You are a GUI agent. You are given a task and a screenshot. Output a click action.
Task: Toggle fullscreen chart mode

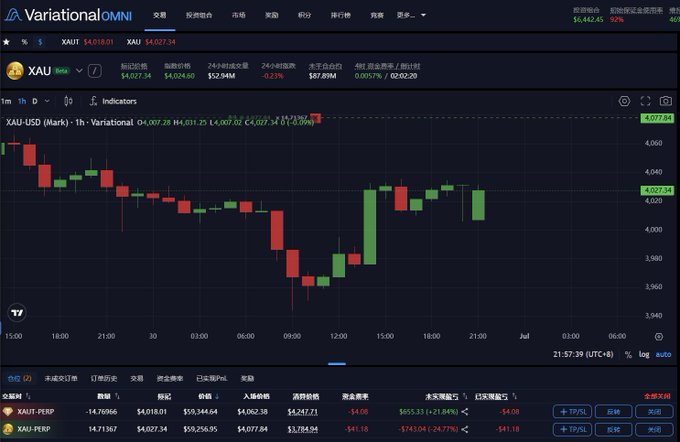[645, 101]
